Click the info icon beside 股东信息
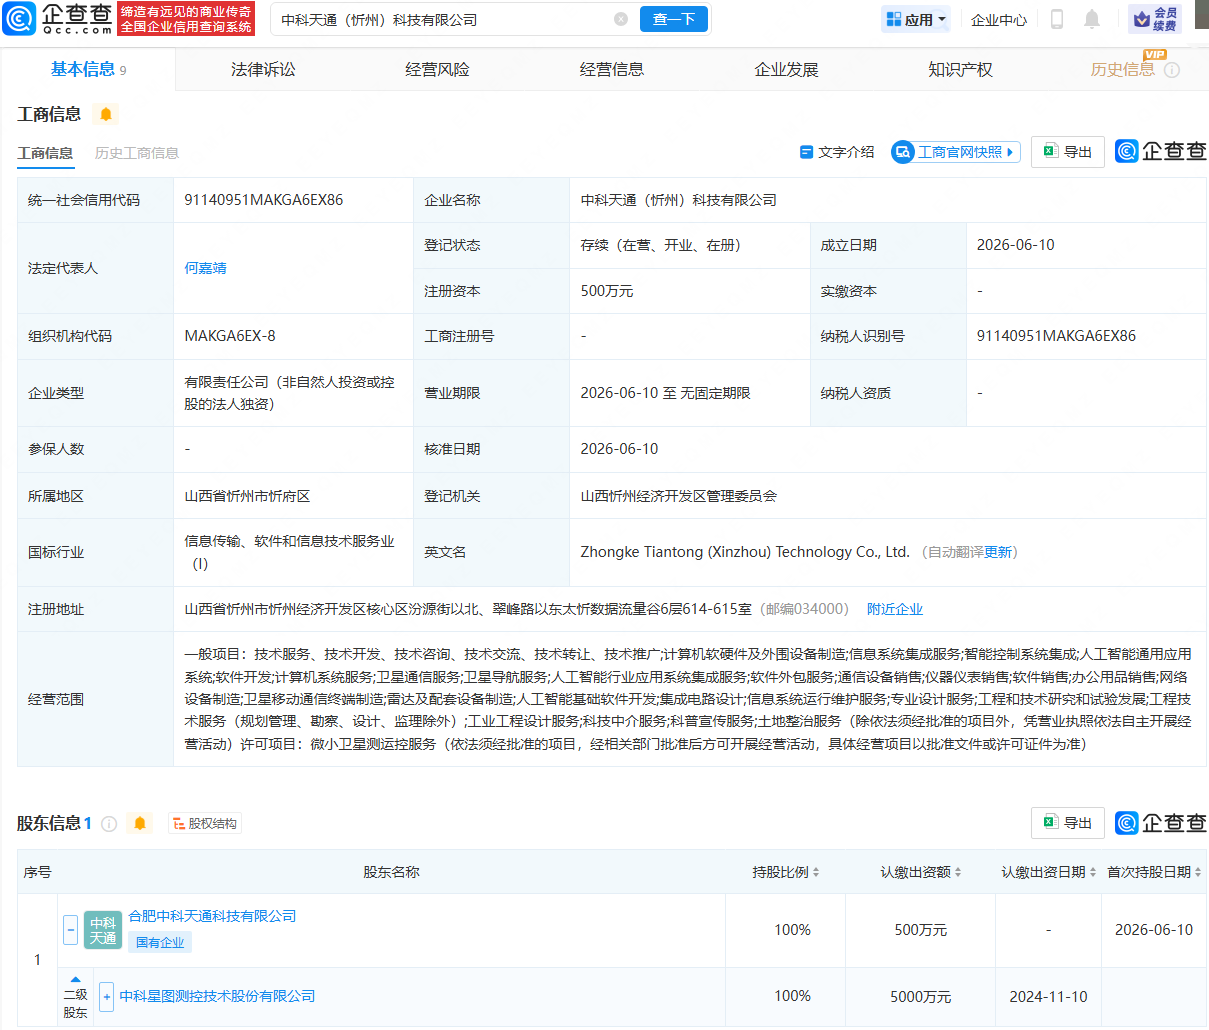Image resolution: width=1209 pixels, height=1030 pixels. (109, 824)
